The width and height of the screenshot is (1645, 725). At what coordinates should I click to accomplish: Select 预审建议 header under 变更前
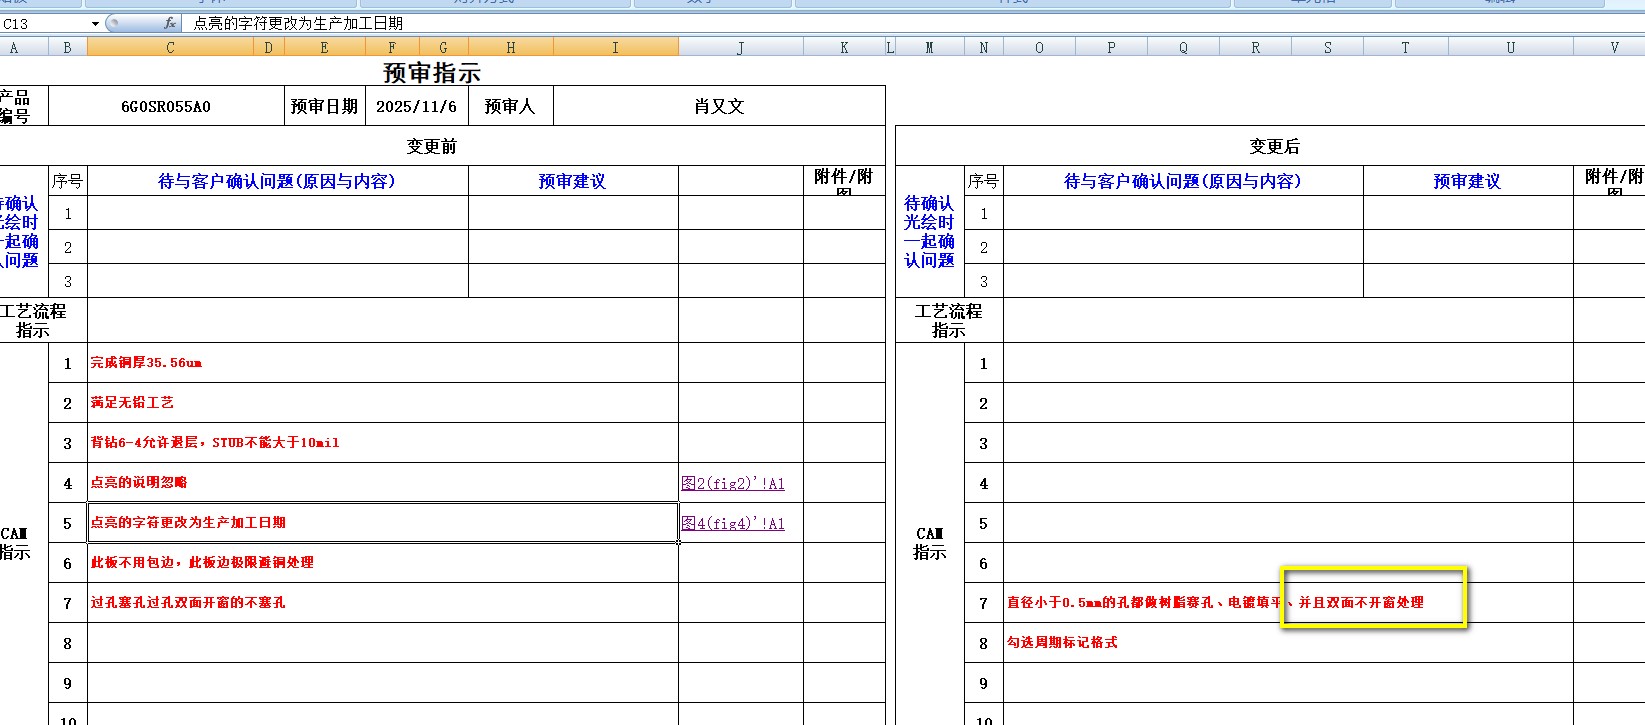pos(572,181)
